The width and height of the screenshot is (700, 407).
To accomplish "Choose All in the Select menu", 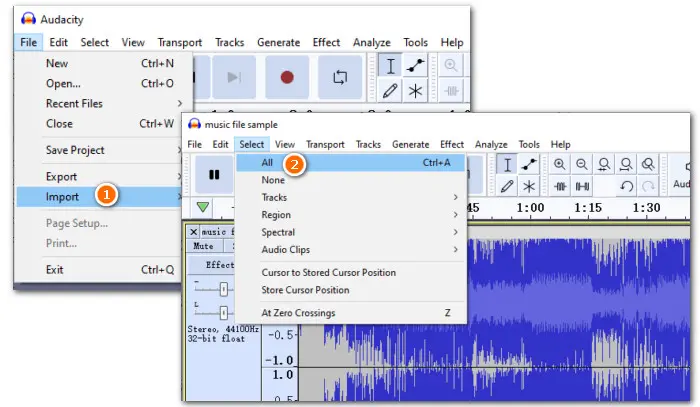I will 351,162.
